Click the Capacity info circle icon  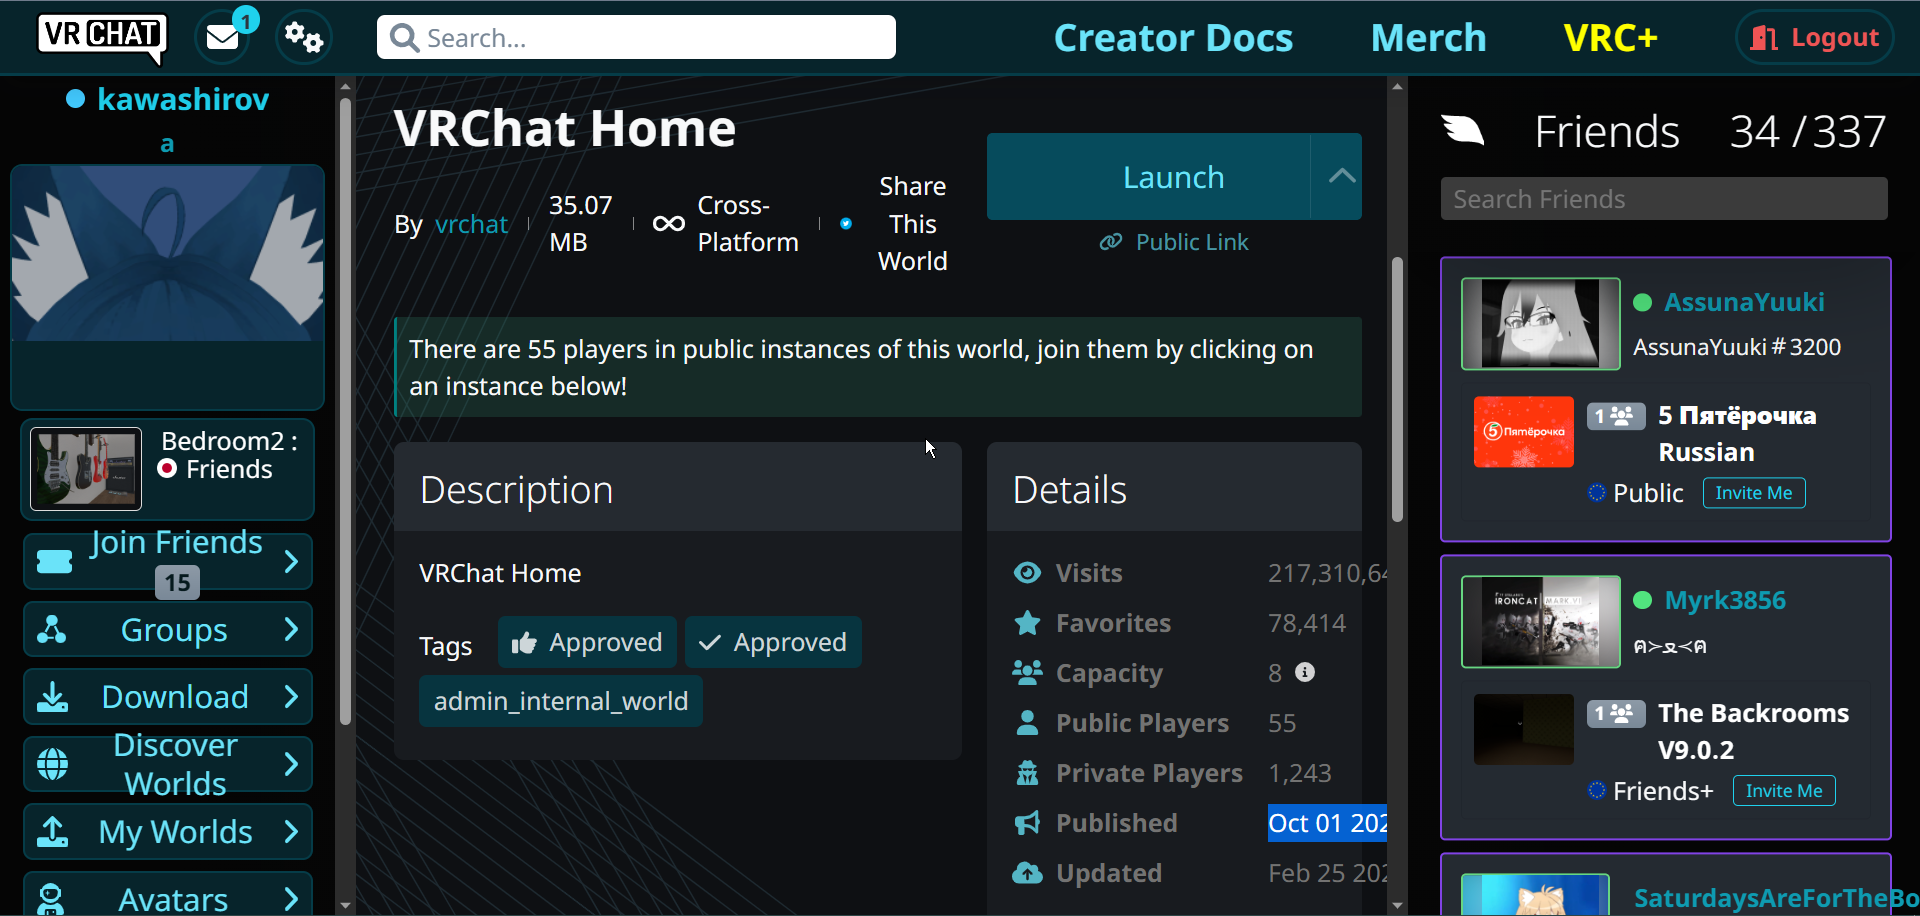pyautogui.click(x=1305, y=672)
